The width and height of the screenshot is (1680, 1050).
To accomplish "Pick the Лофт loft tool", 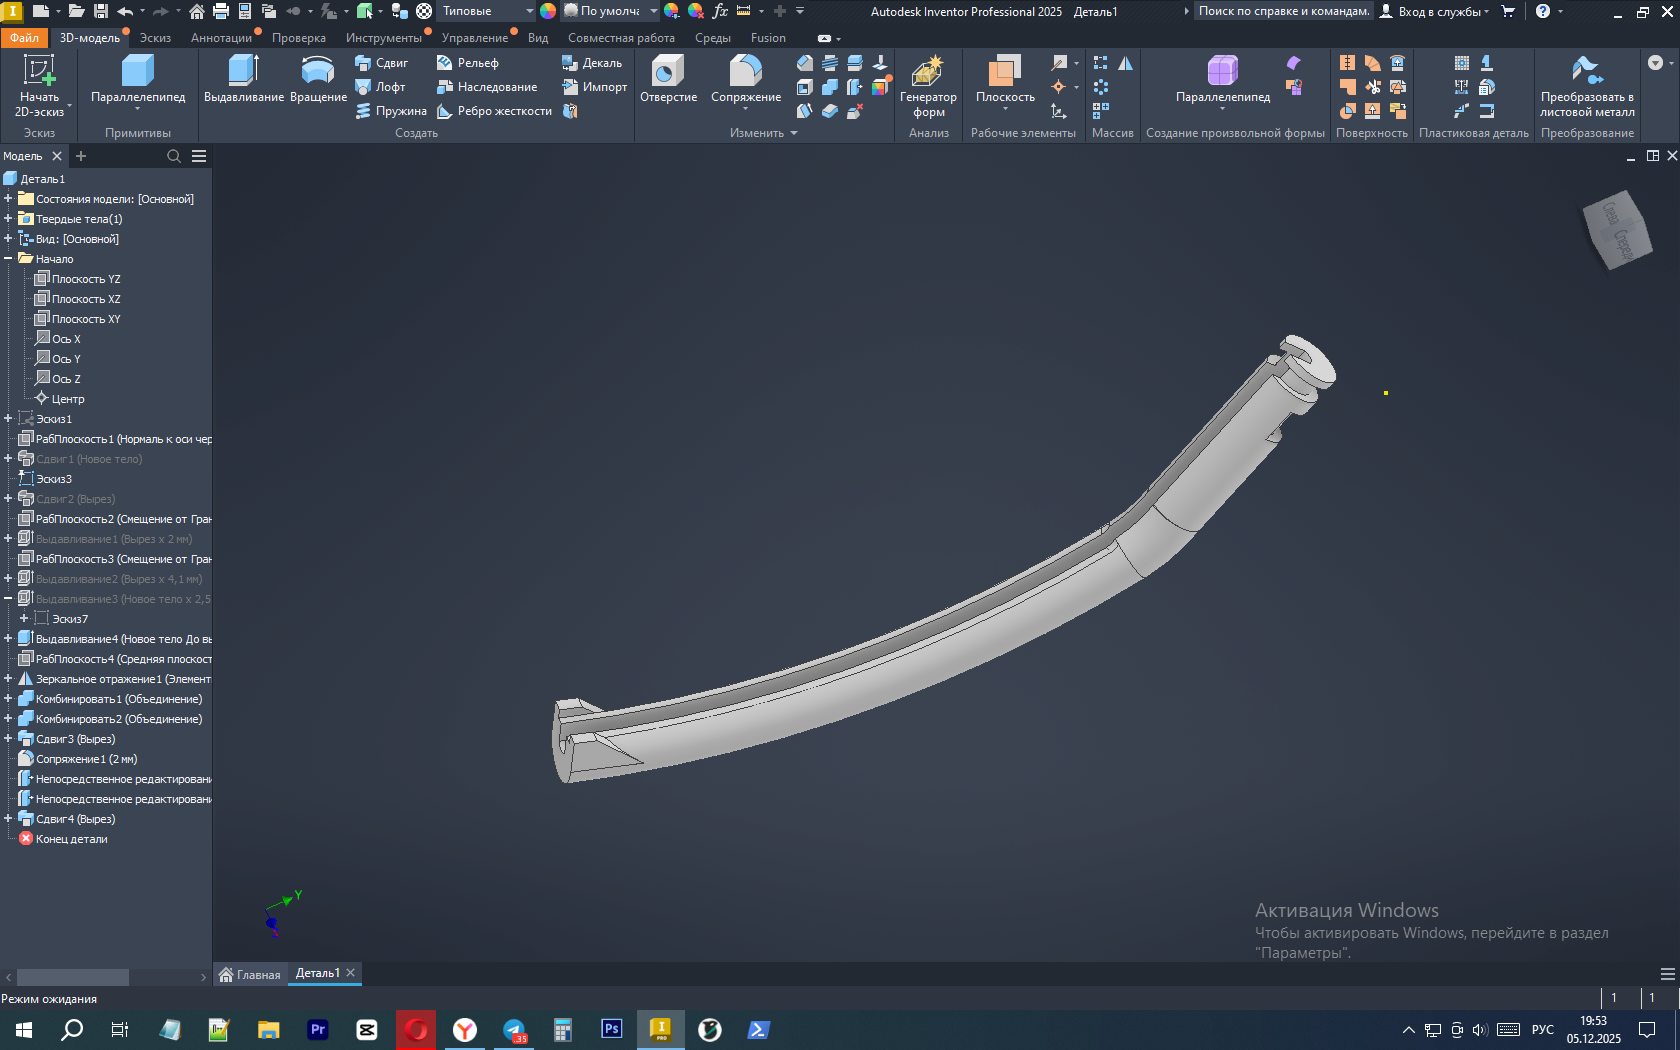I will click(380, 87).
